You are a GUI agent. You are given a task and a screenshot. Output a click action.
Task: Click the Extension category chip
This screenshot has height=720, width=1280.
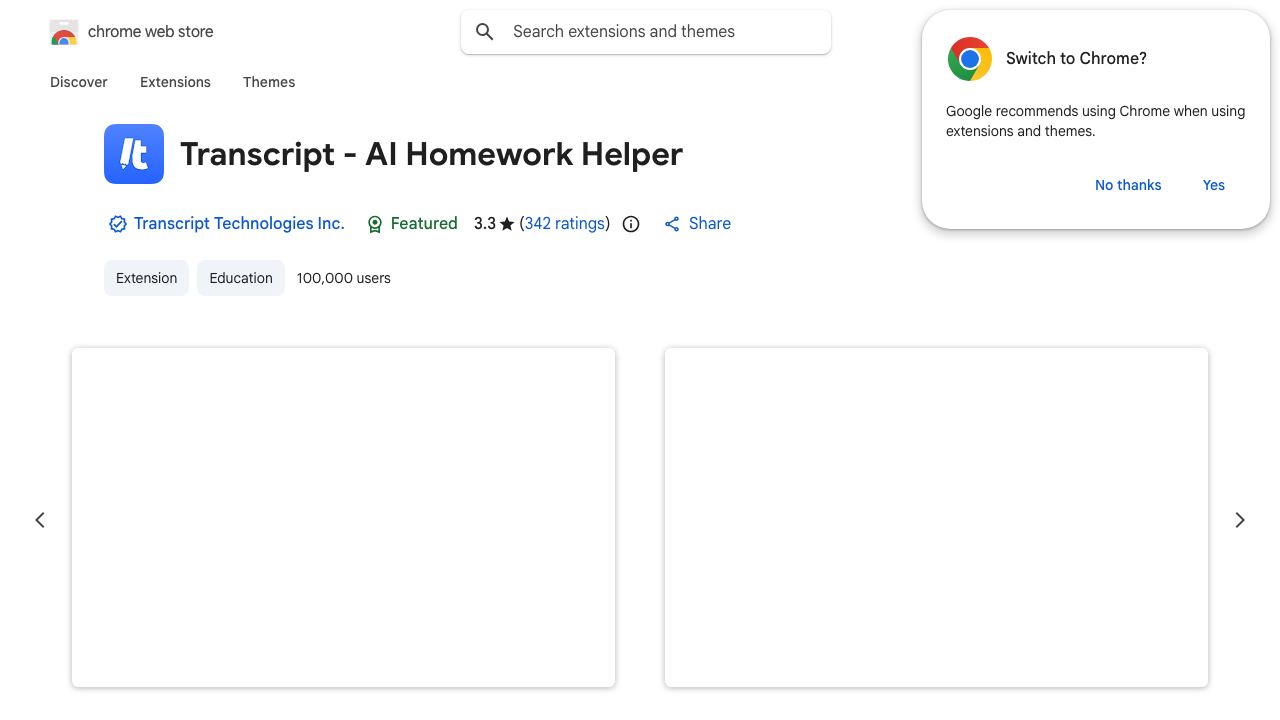click(146, 278)
